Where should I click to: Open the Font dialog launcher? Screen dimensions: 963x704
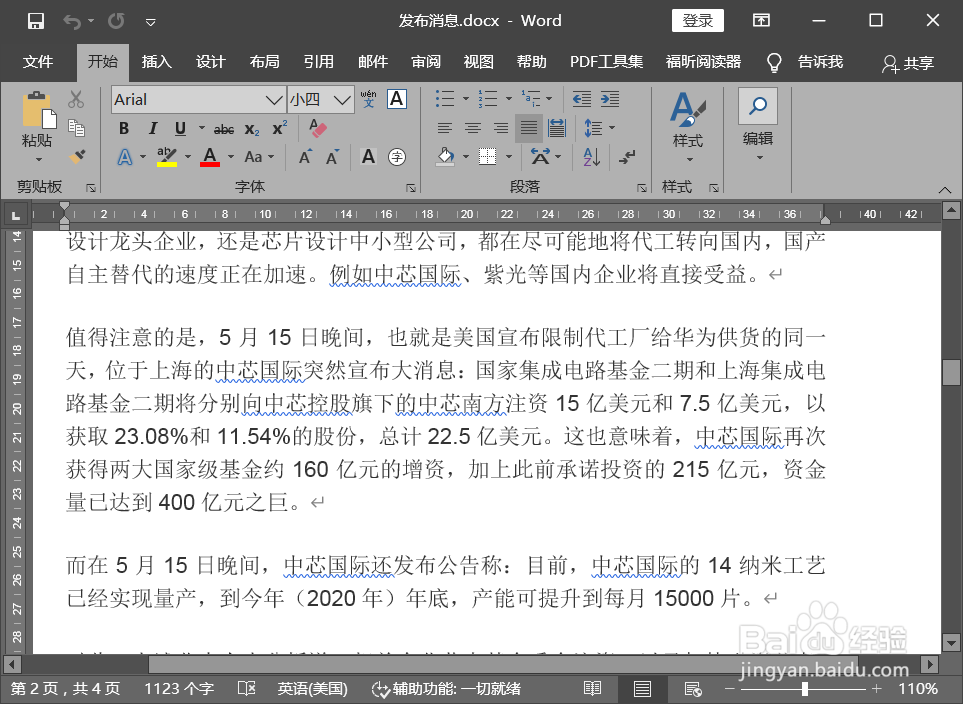(411, 188)
